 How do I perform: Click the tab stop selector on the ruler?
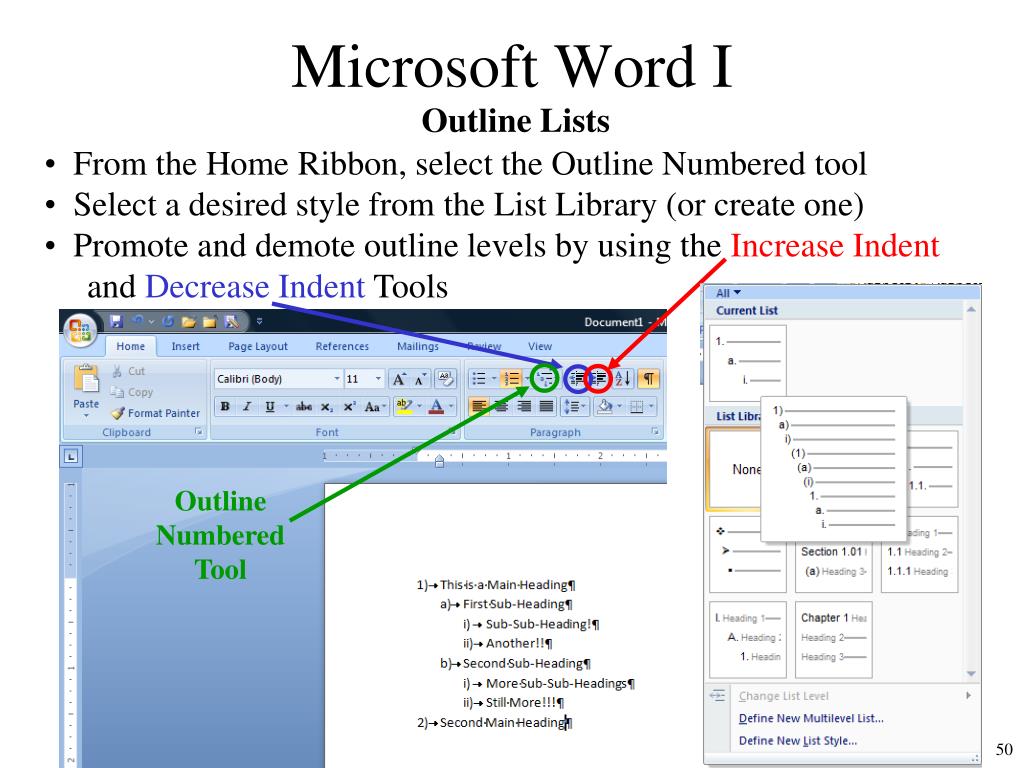pyautogui.click(x=71, y=456)
